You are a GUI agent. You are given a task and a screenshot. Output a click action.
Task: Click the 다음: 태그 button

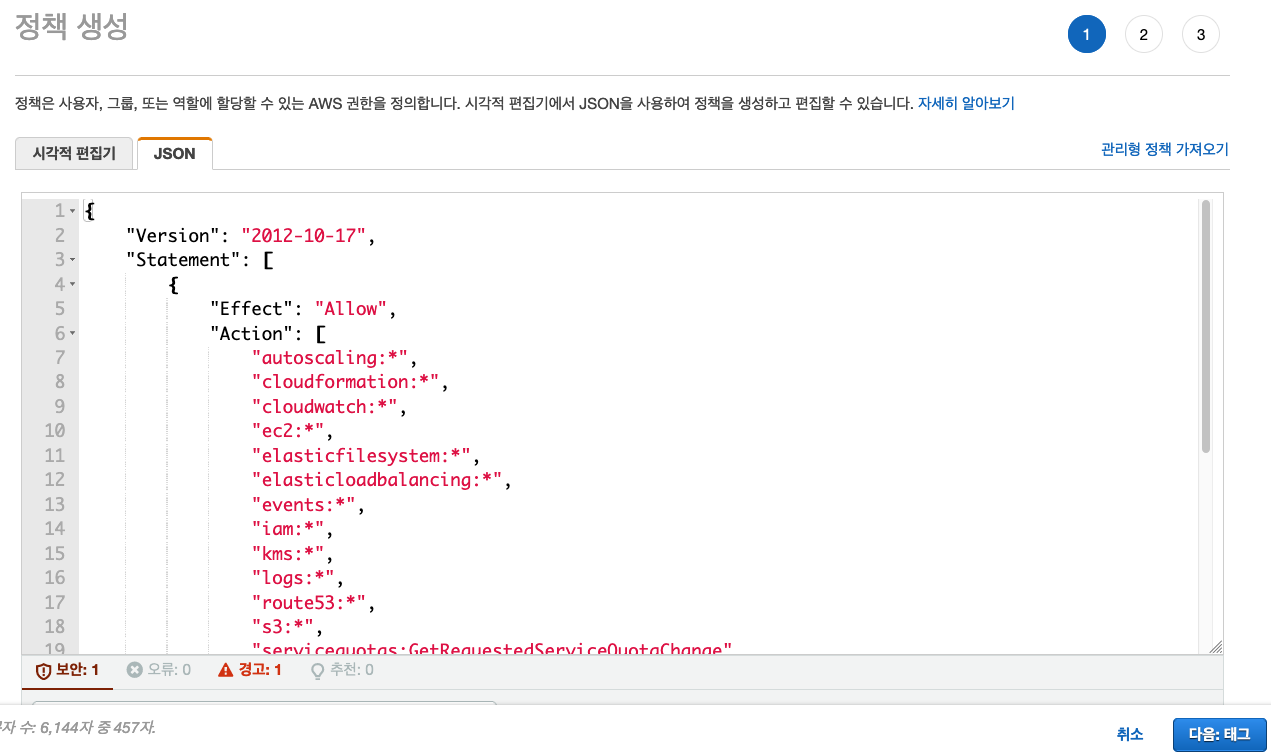pos(1219,734)
